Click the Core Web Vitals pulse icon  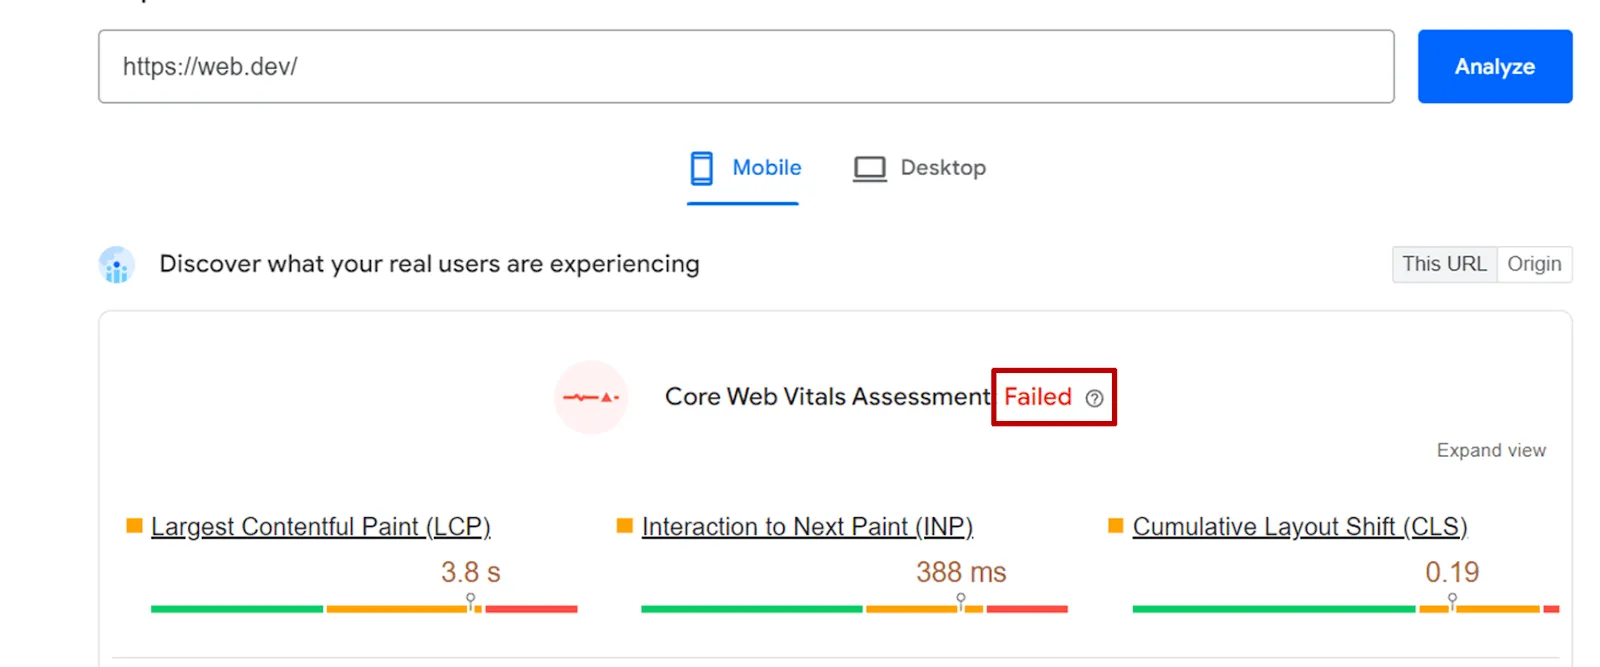[x=591, y=397]
